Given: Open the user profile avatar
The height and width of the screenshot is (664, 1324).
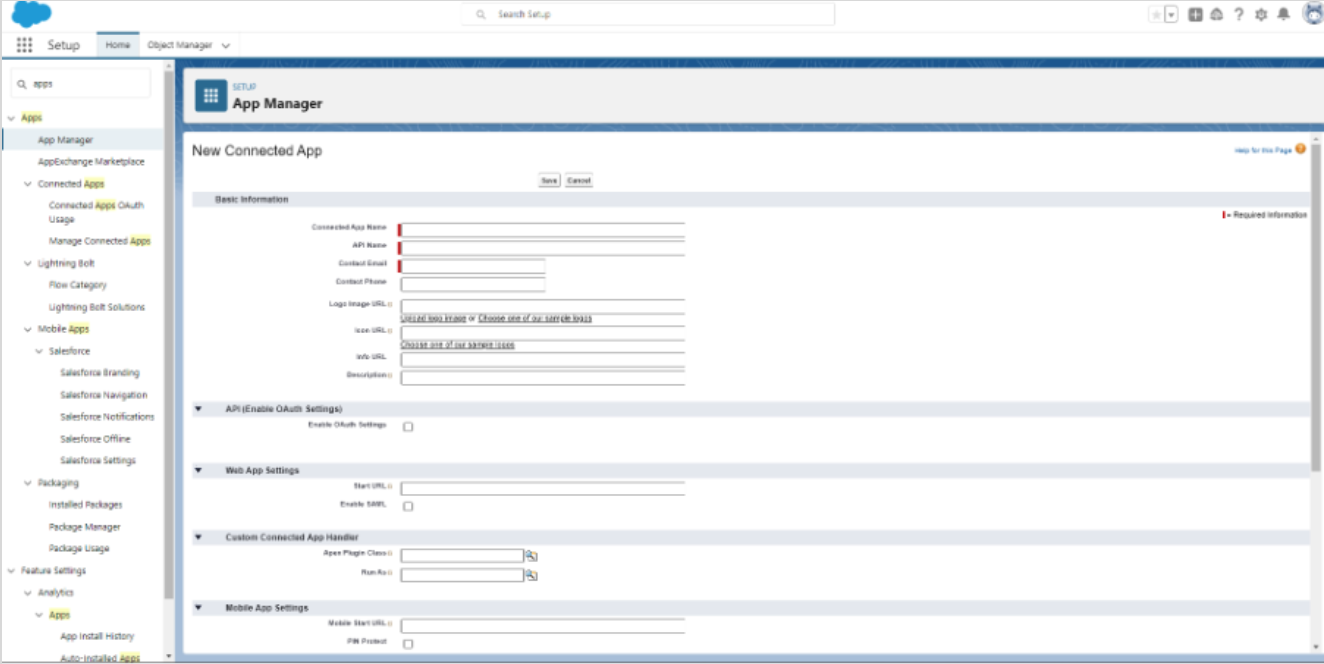Looking at the screenshot, I should coord(1312,15).
